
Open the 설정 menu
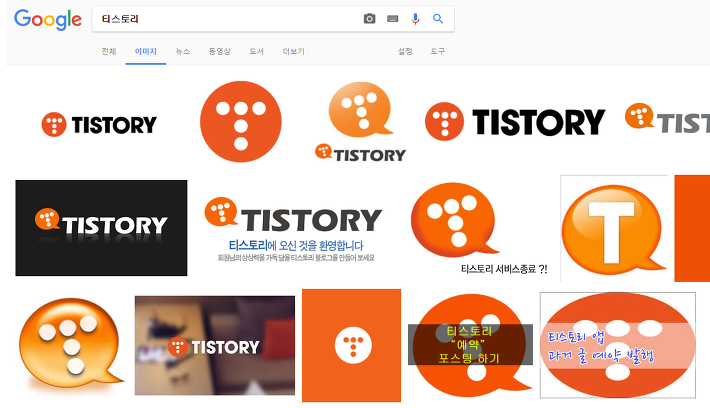(x=405, y=51)
